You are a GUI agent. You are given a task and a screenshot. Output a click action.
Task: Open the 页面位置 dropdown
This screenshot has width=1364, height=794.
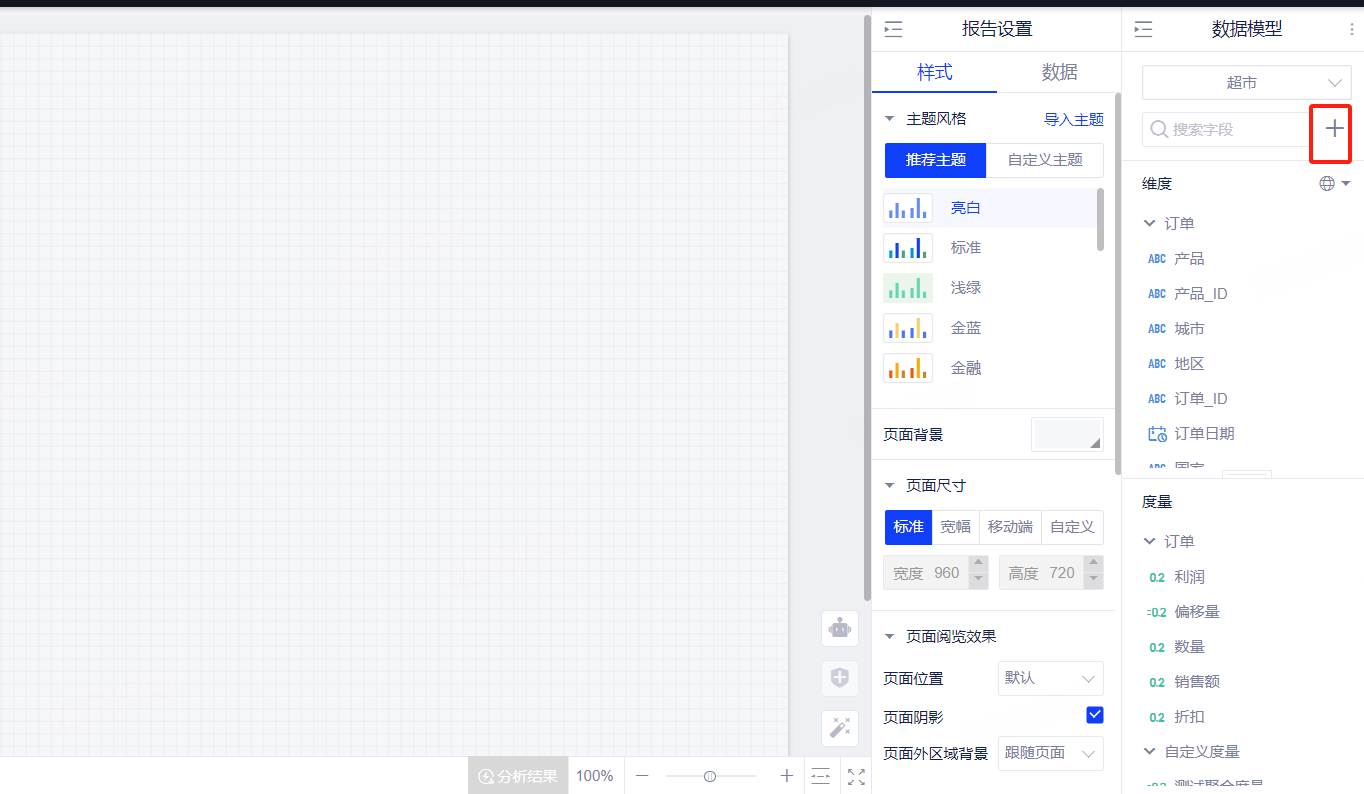(1050, 678)
